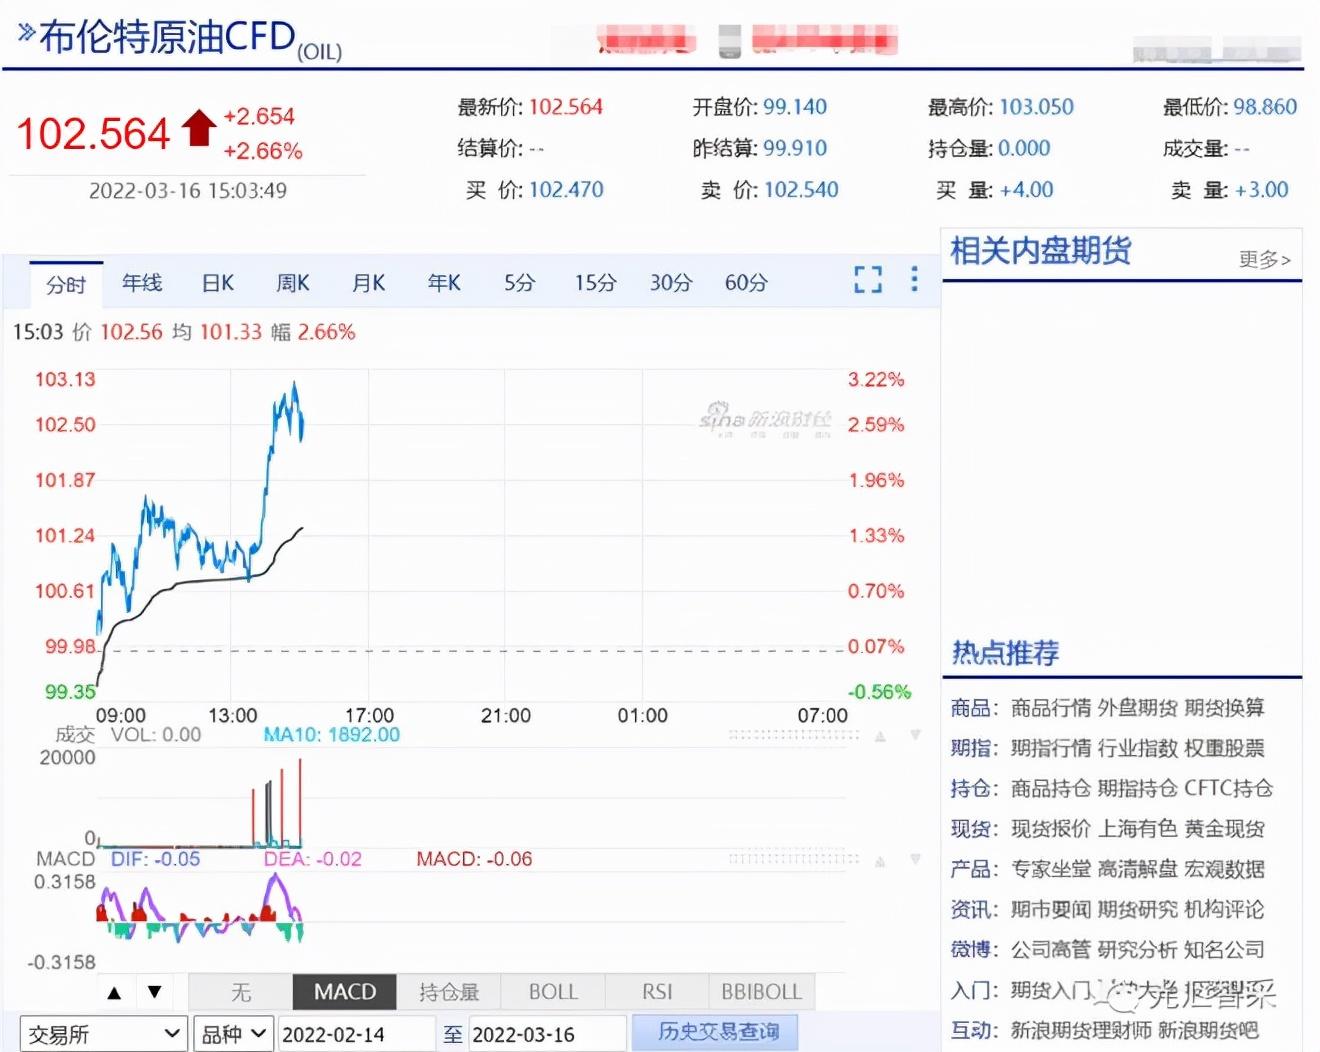Viewport: 1320px width, 1052px height.
Task: Open the 商品行情 link
Action: 1051,708
